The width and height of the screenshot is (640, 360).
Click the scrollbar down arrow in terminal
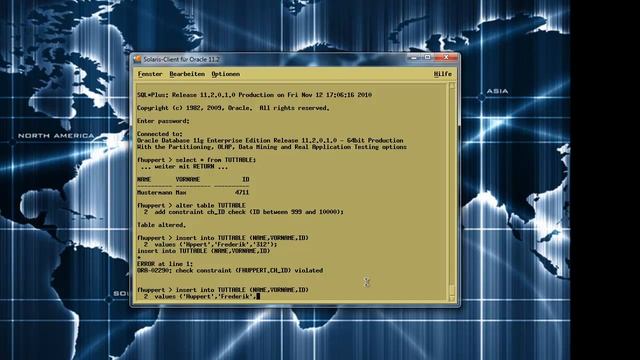tap(452, 298)
